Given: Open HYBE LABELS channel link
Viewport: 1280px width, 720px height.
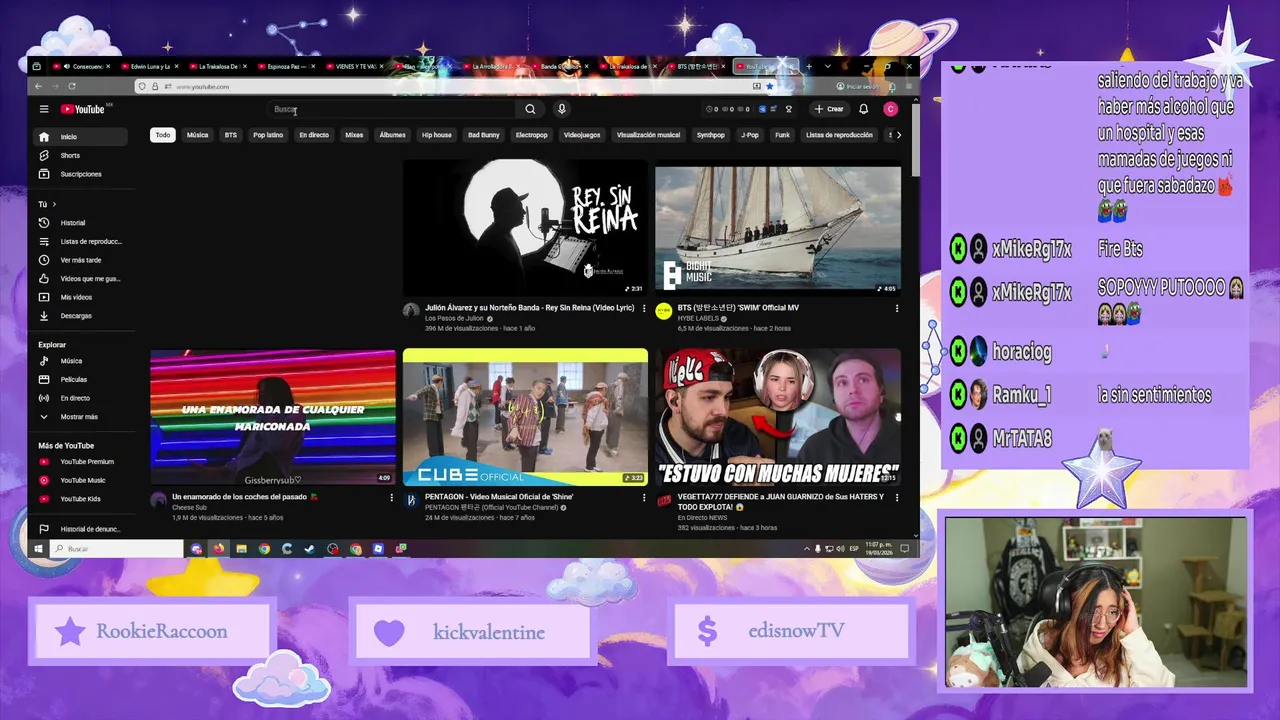Looking at the screenshot, I should point(698,319).
